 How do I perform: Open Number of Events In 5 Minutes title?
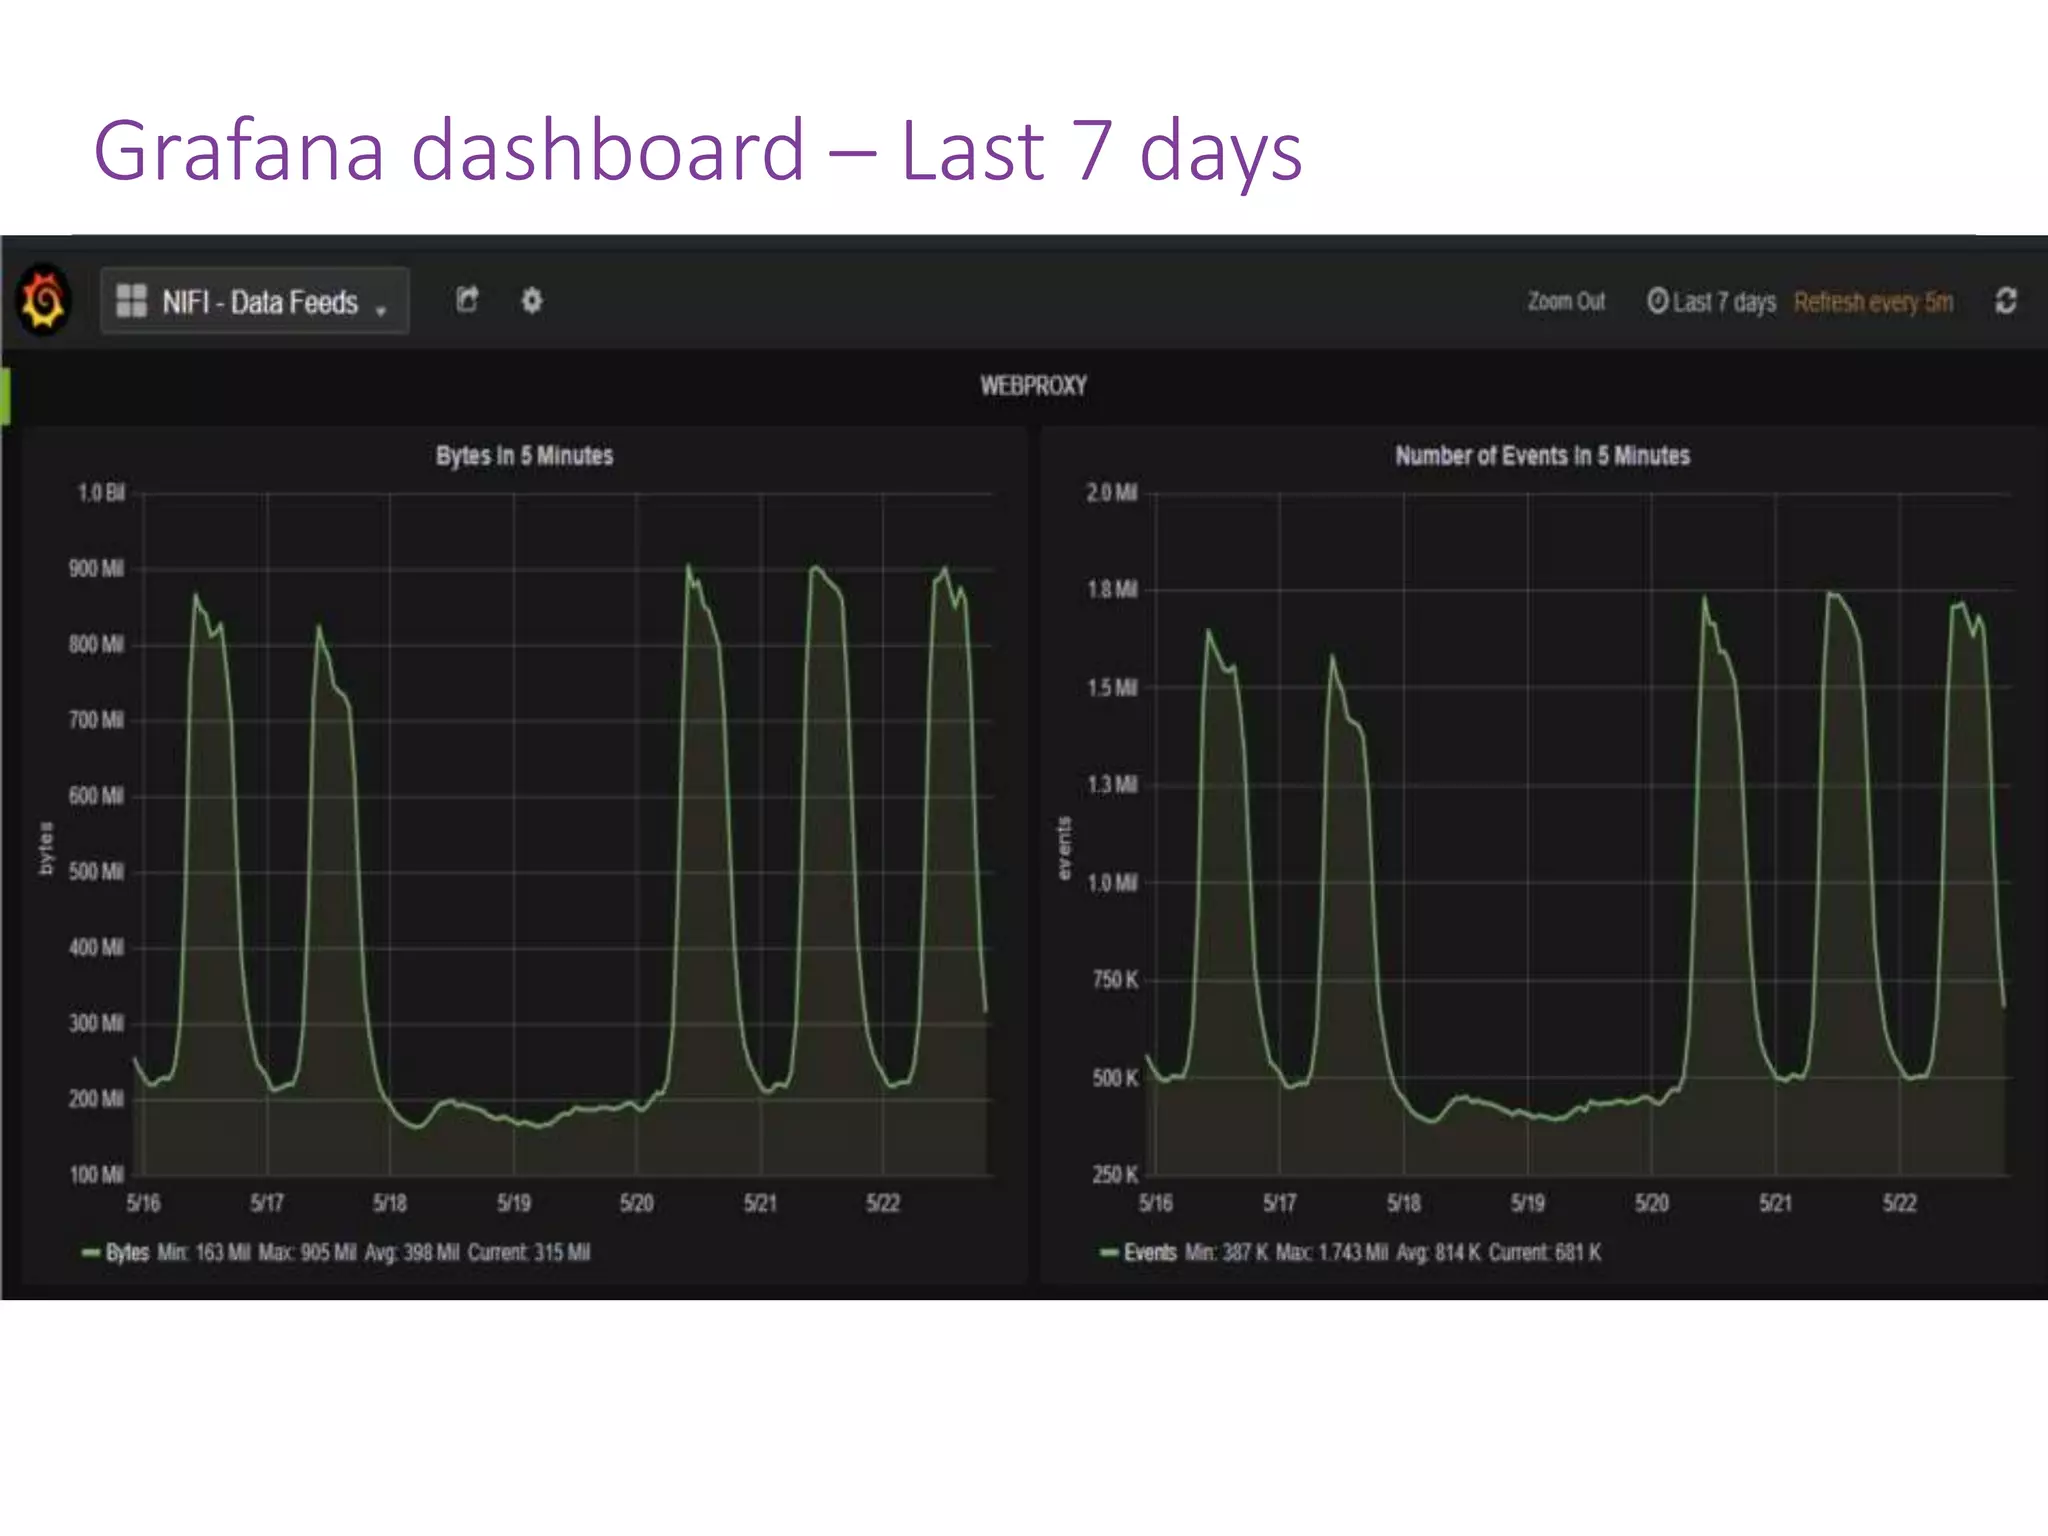click(x=1542, y=456)
